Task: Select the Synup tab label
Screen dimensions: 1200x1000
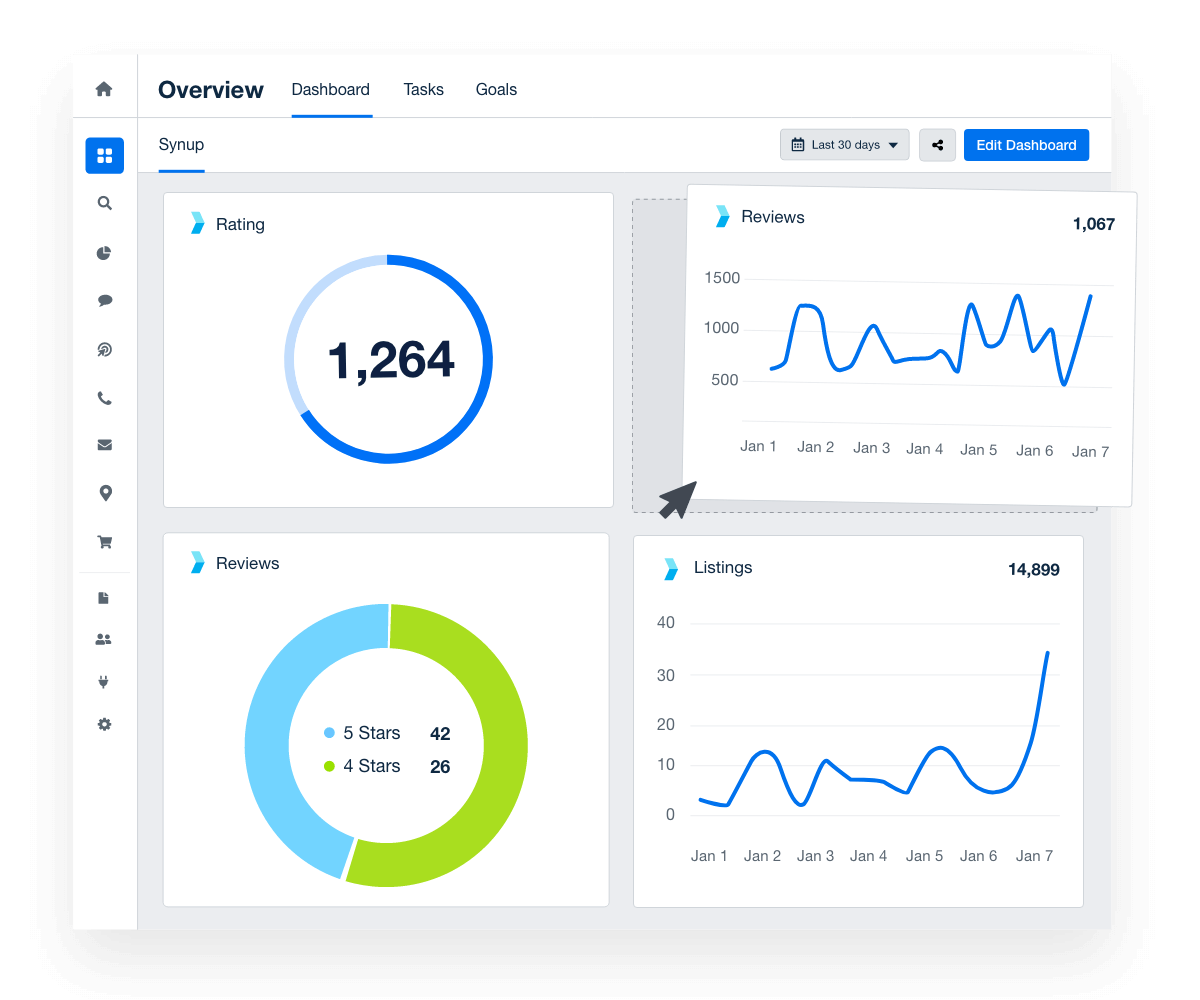Action: click(181, 144)
